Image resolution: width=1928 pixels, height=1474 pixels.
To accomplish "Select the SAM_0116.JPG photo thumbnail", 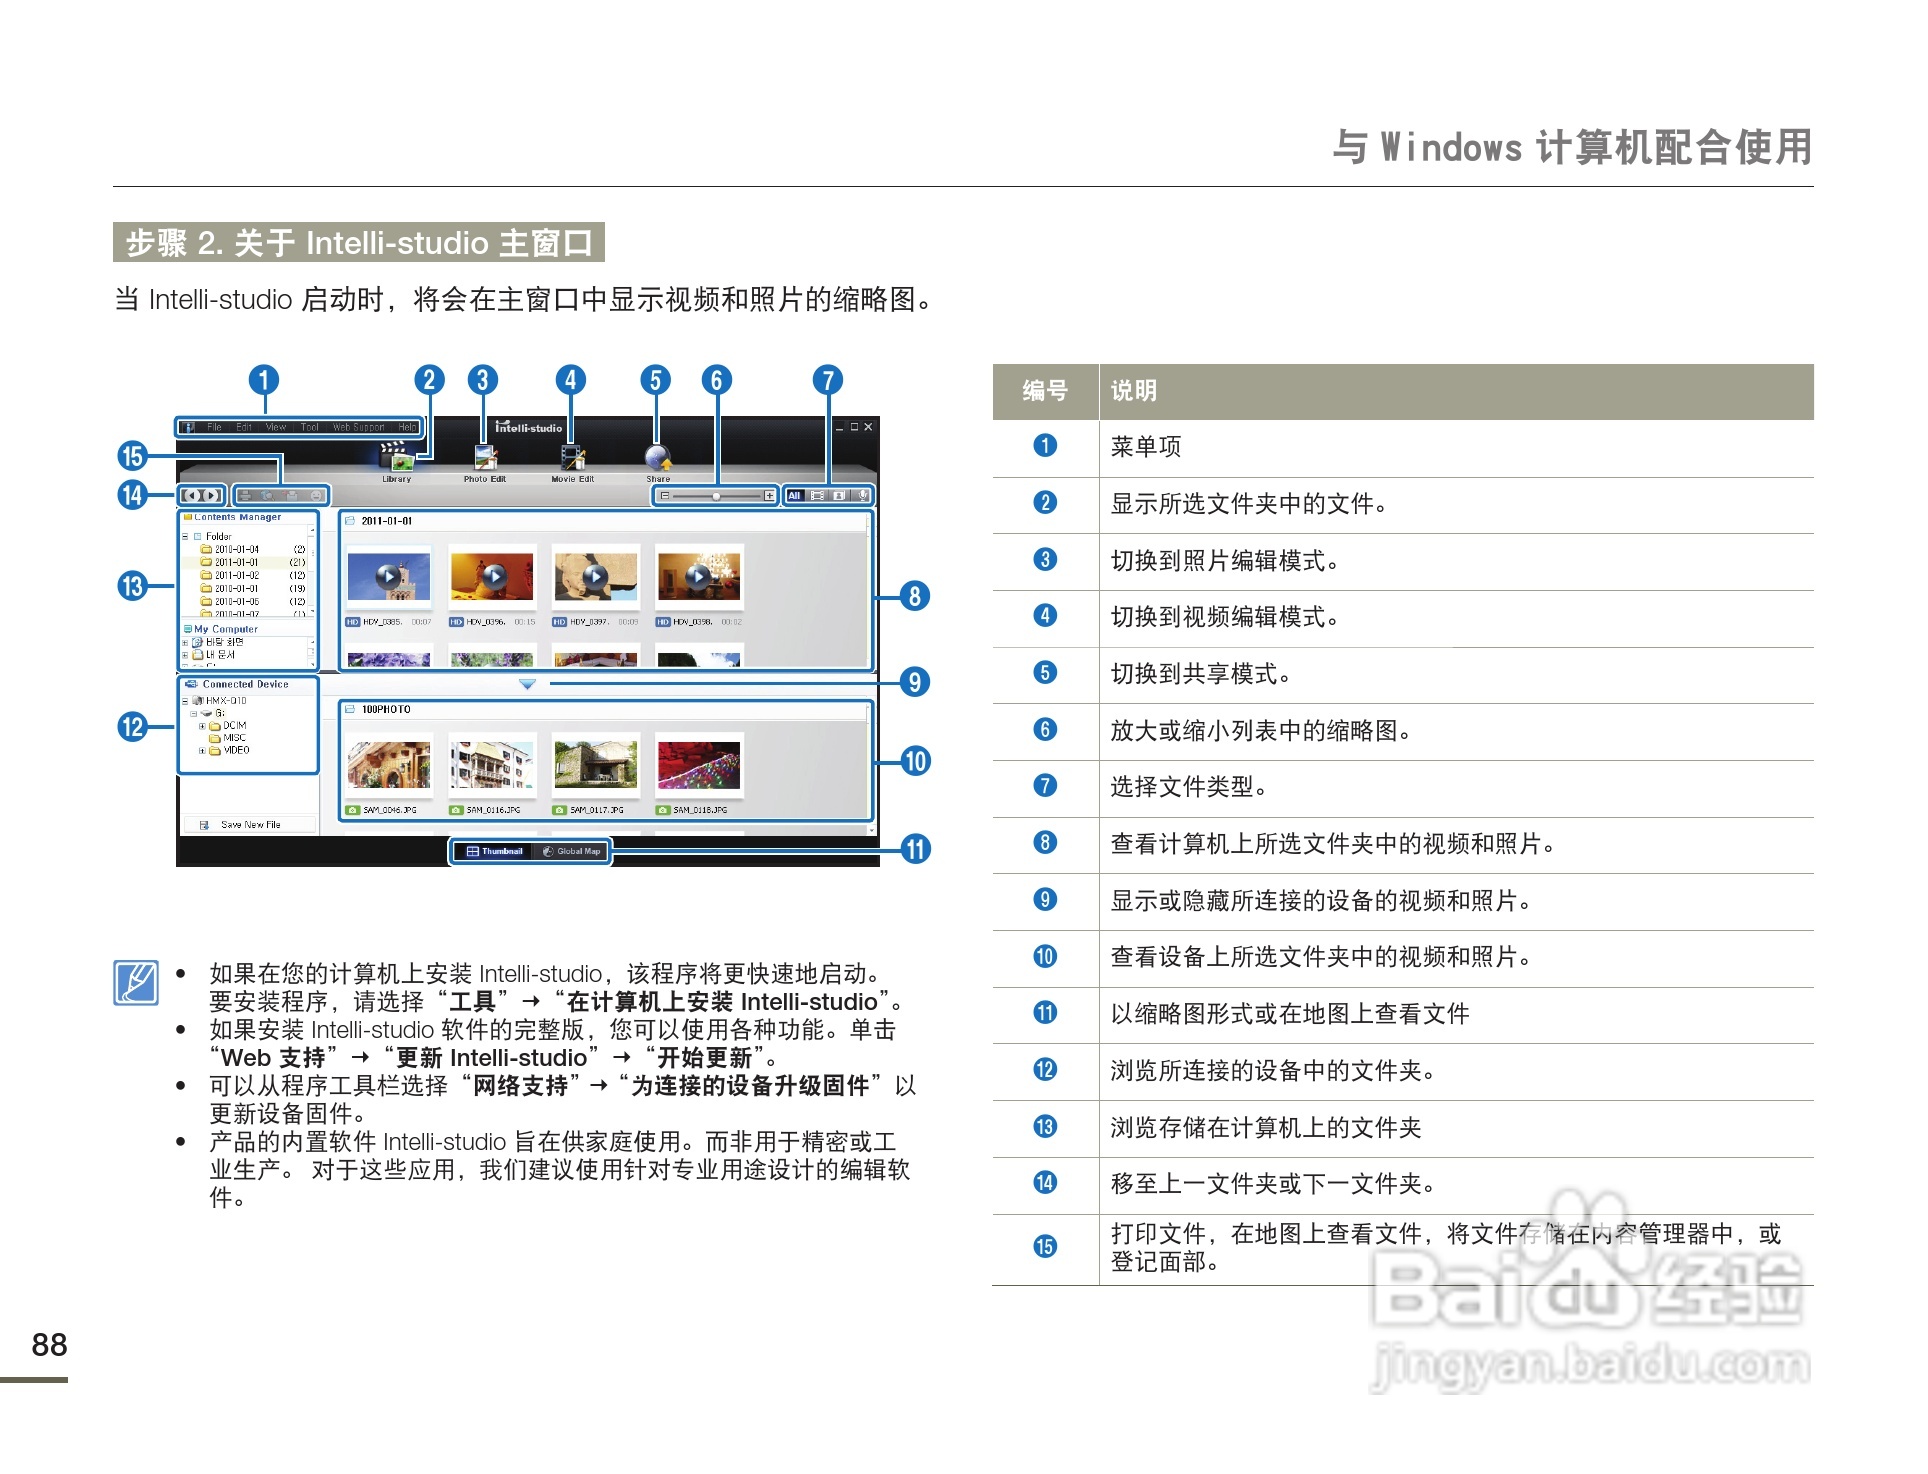I will [492, 765].
